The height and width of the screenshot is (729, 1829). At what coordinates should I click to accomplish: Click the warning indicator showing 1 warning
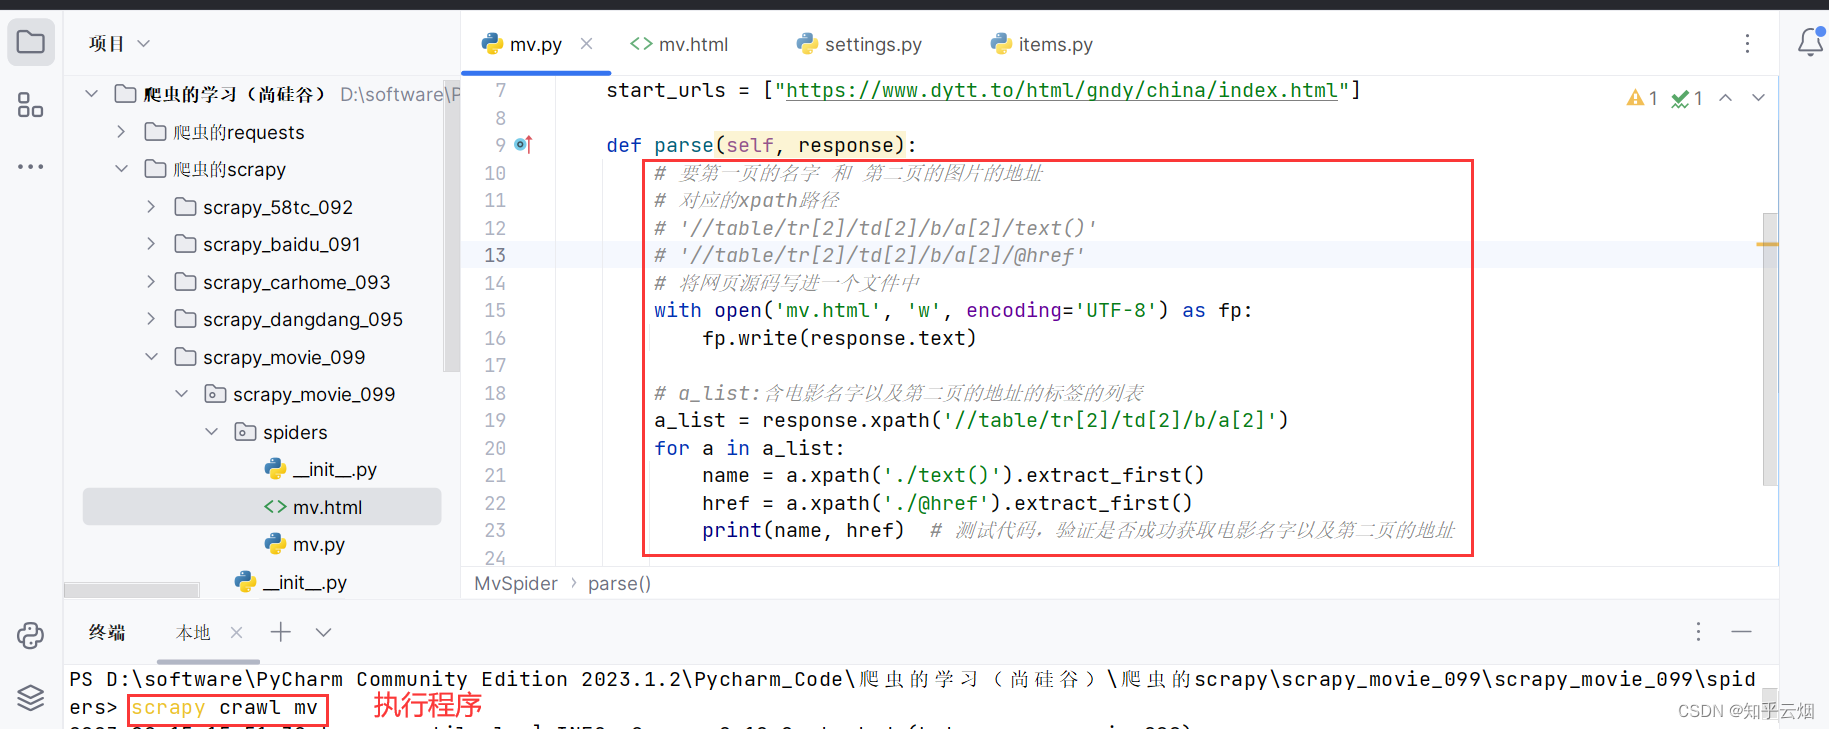pyautogui.click(x=1642, y=98)
